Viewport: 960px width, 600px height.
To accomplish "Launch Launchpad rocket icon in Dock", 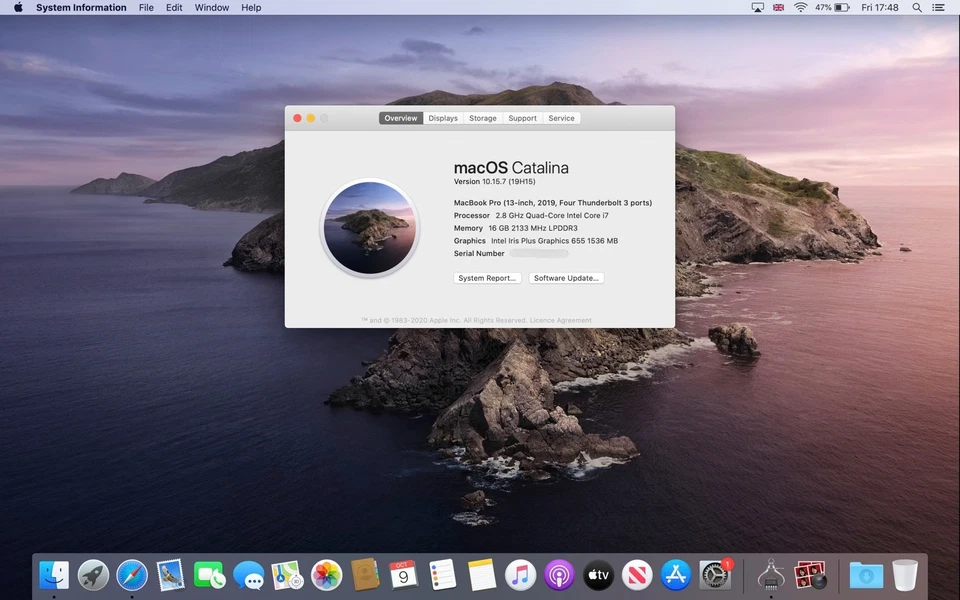I will (93, 576).
